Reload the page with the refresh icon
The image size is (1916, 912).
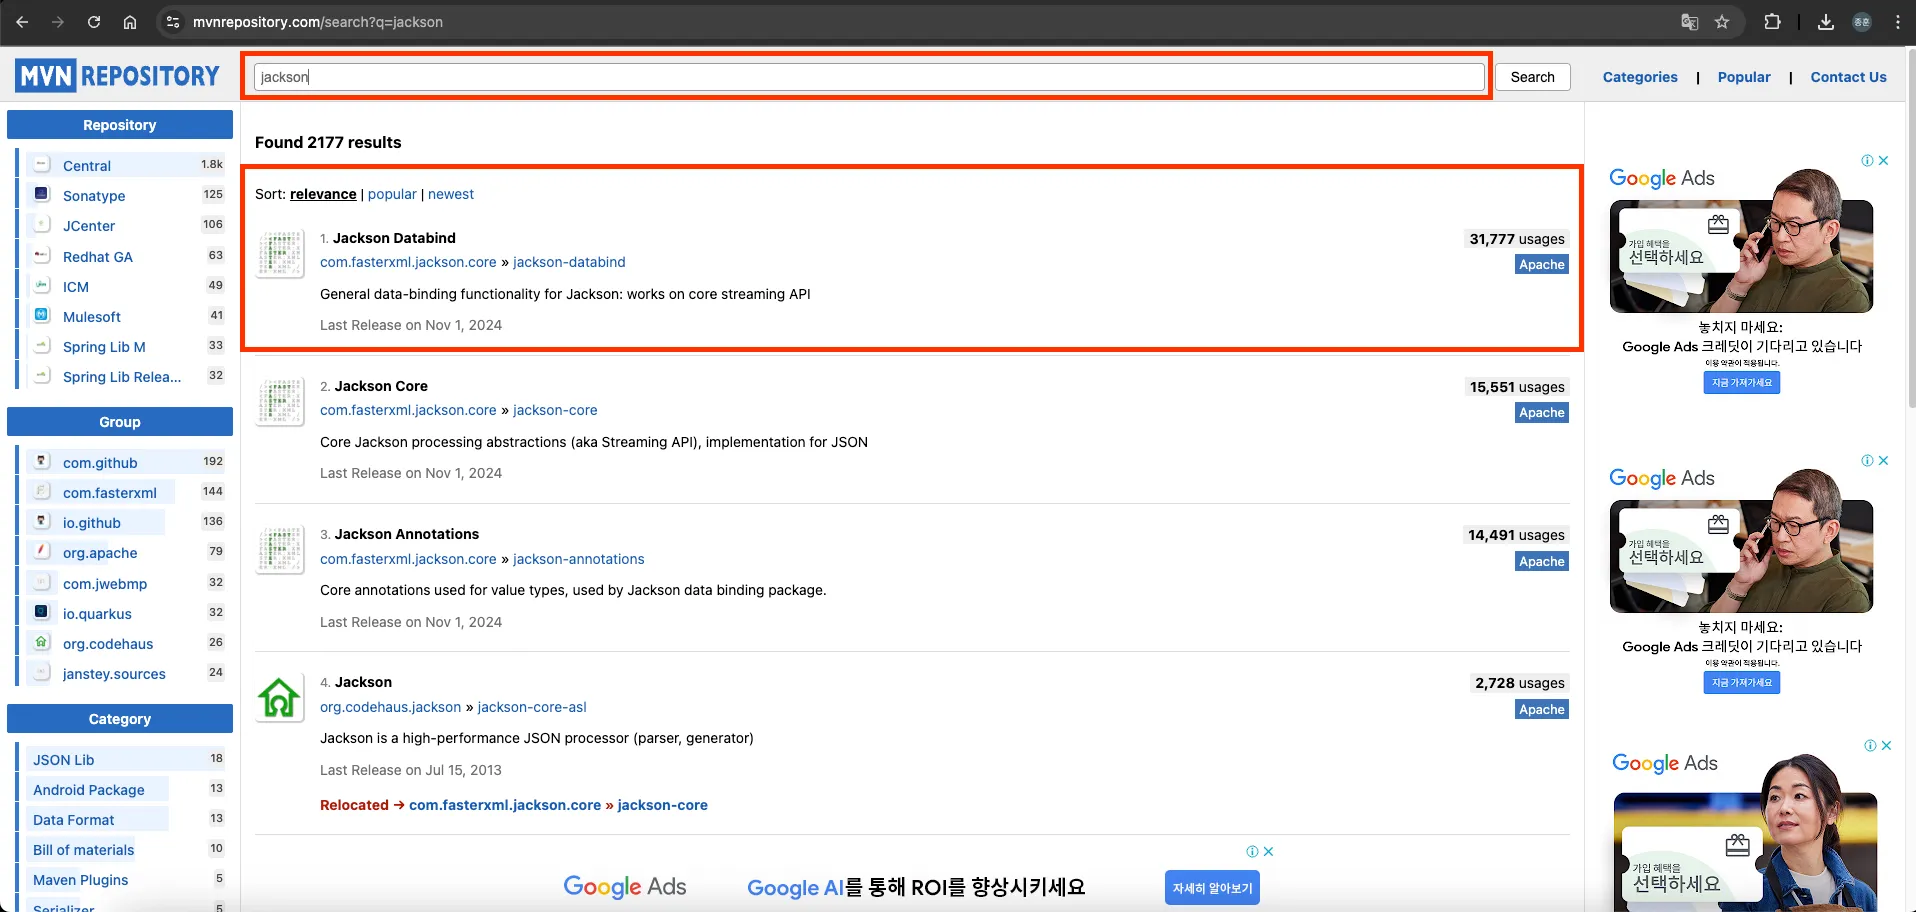point(94,22)
